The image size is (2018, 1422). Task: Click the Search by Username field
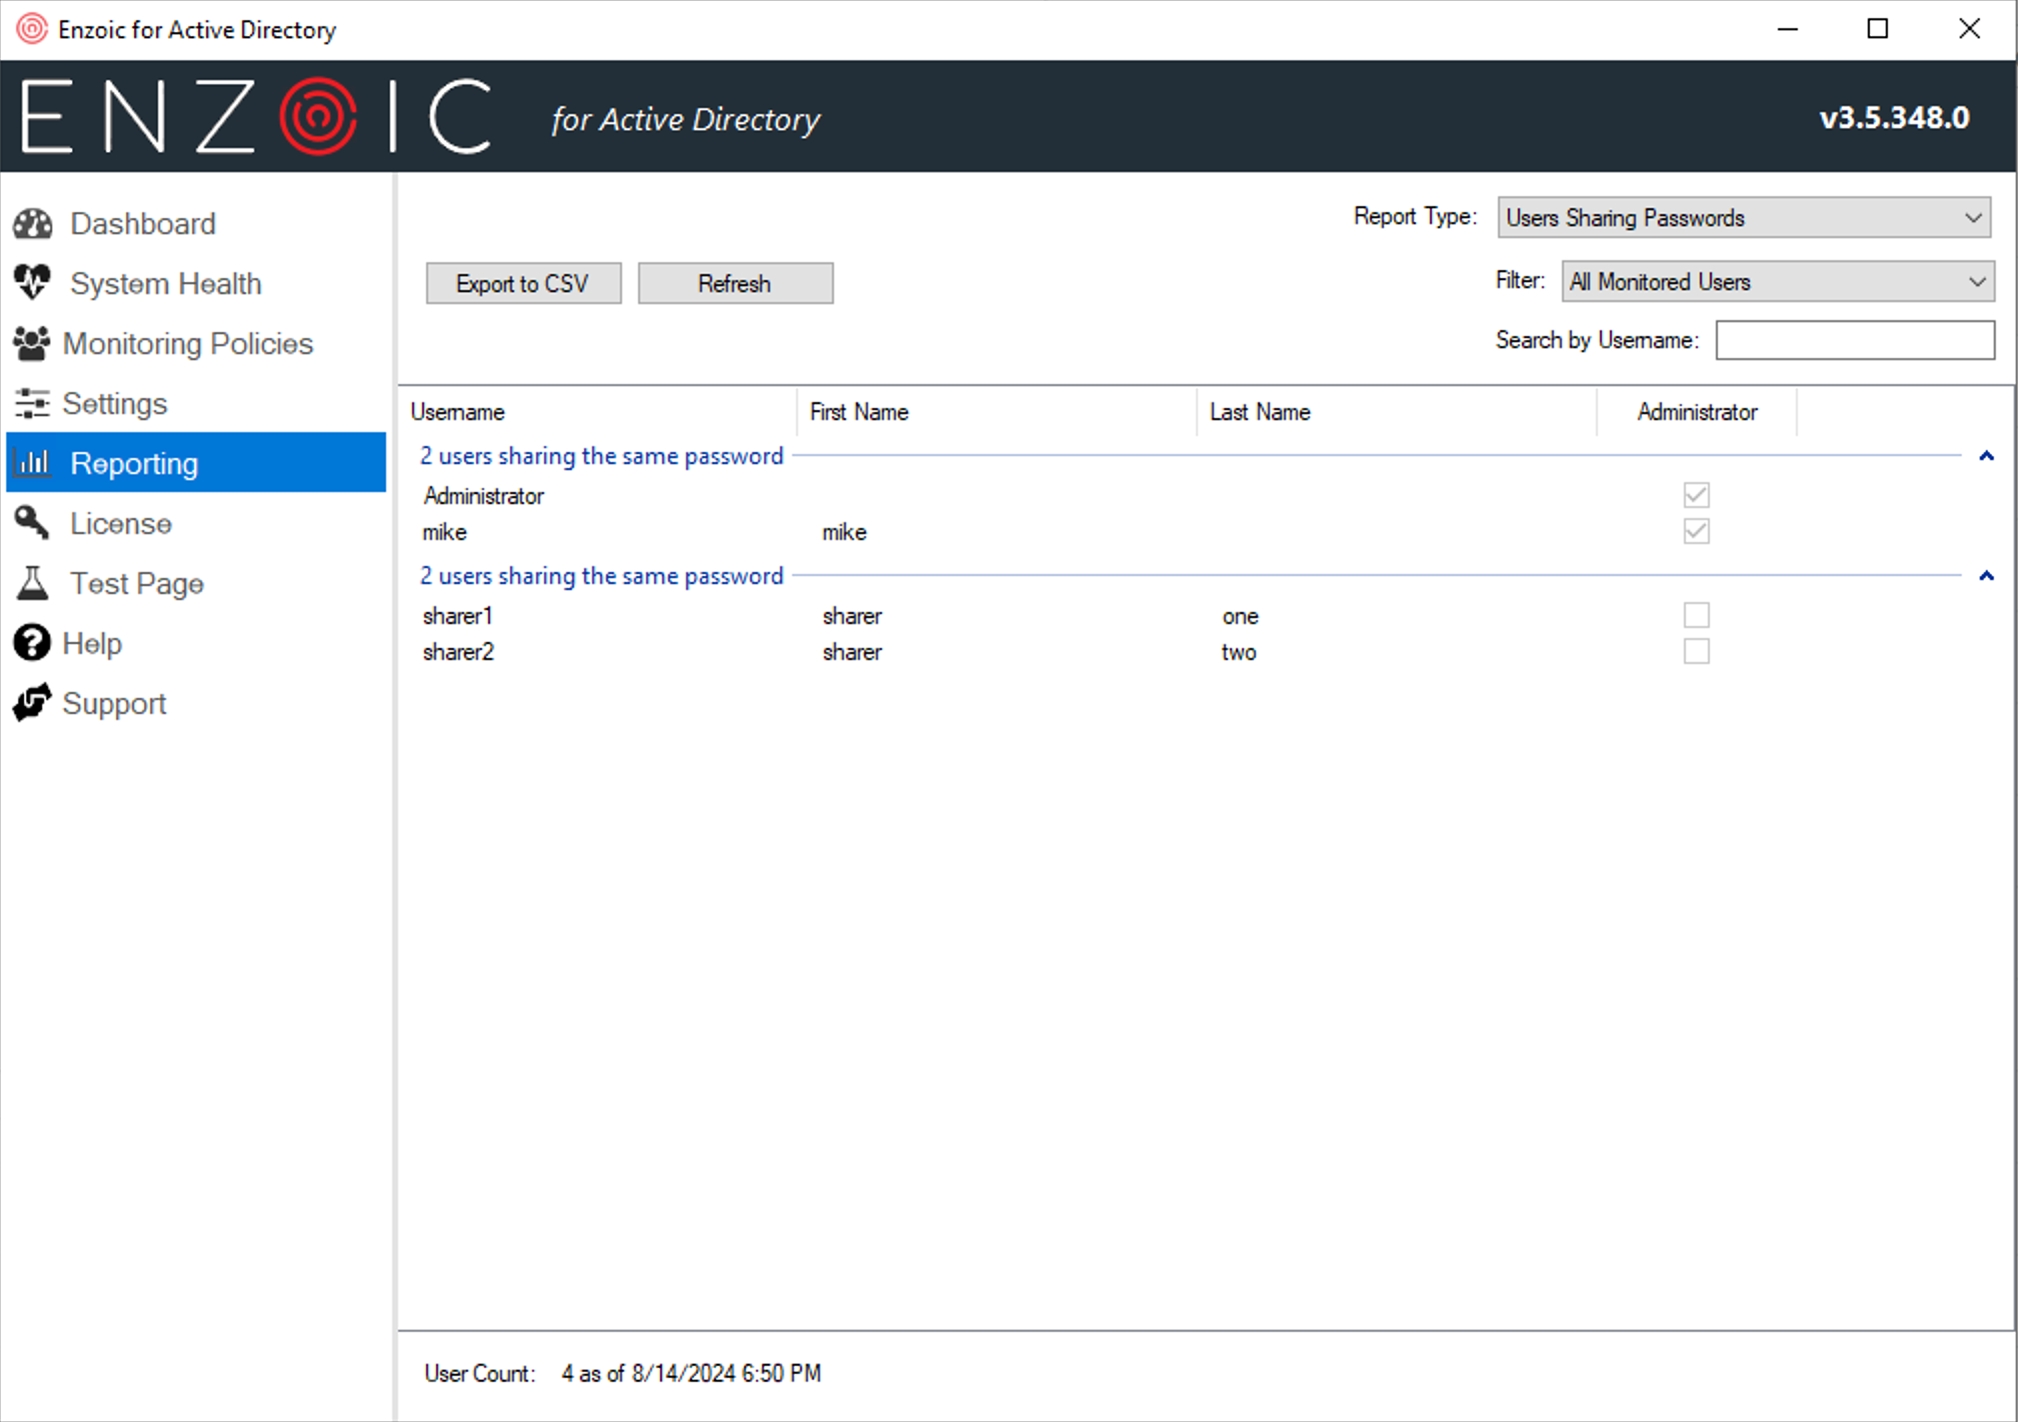click(x=1854, y=340)
